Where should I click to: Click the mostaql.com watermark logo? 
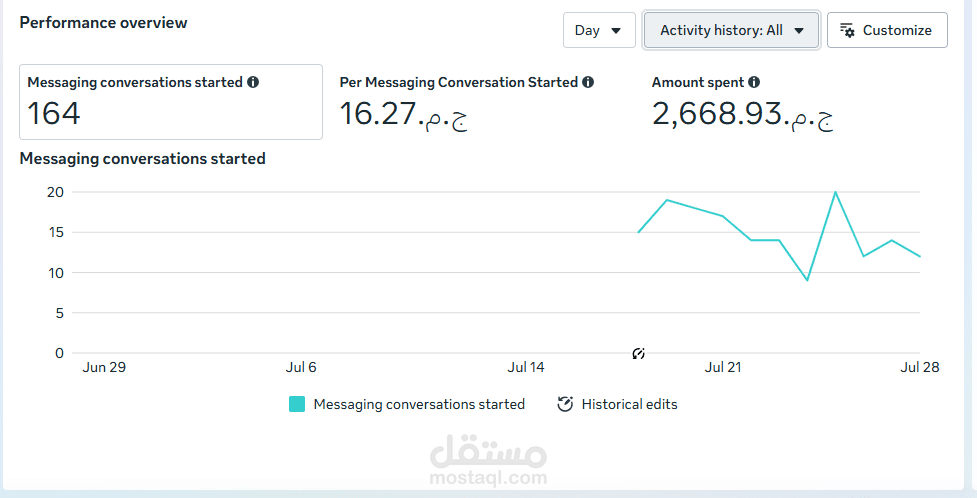pyautogui.click(x=488, y=460)
